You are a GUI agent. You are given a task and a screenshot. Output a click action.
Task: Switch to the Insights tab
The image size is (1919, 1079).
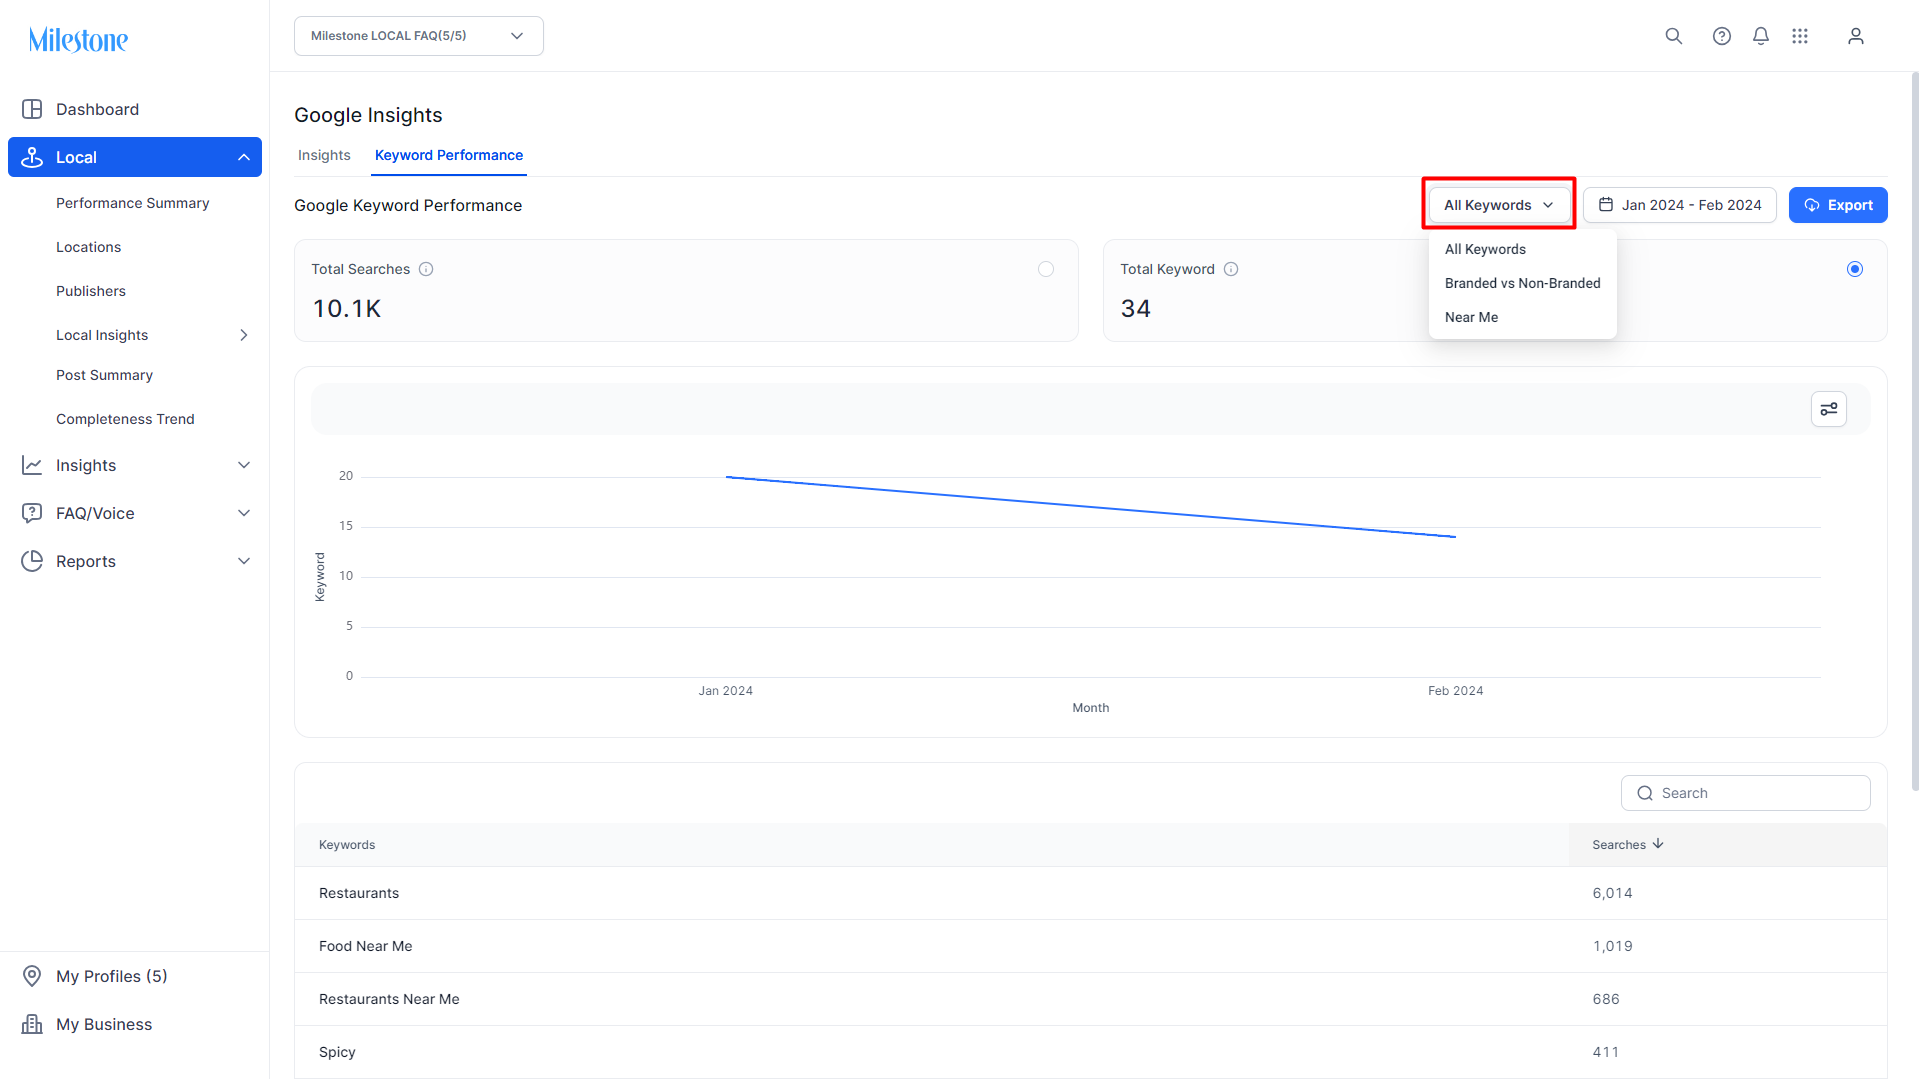tap(324, 155)
